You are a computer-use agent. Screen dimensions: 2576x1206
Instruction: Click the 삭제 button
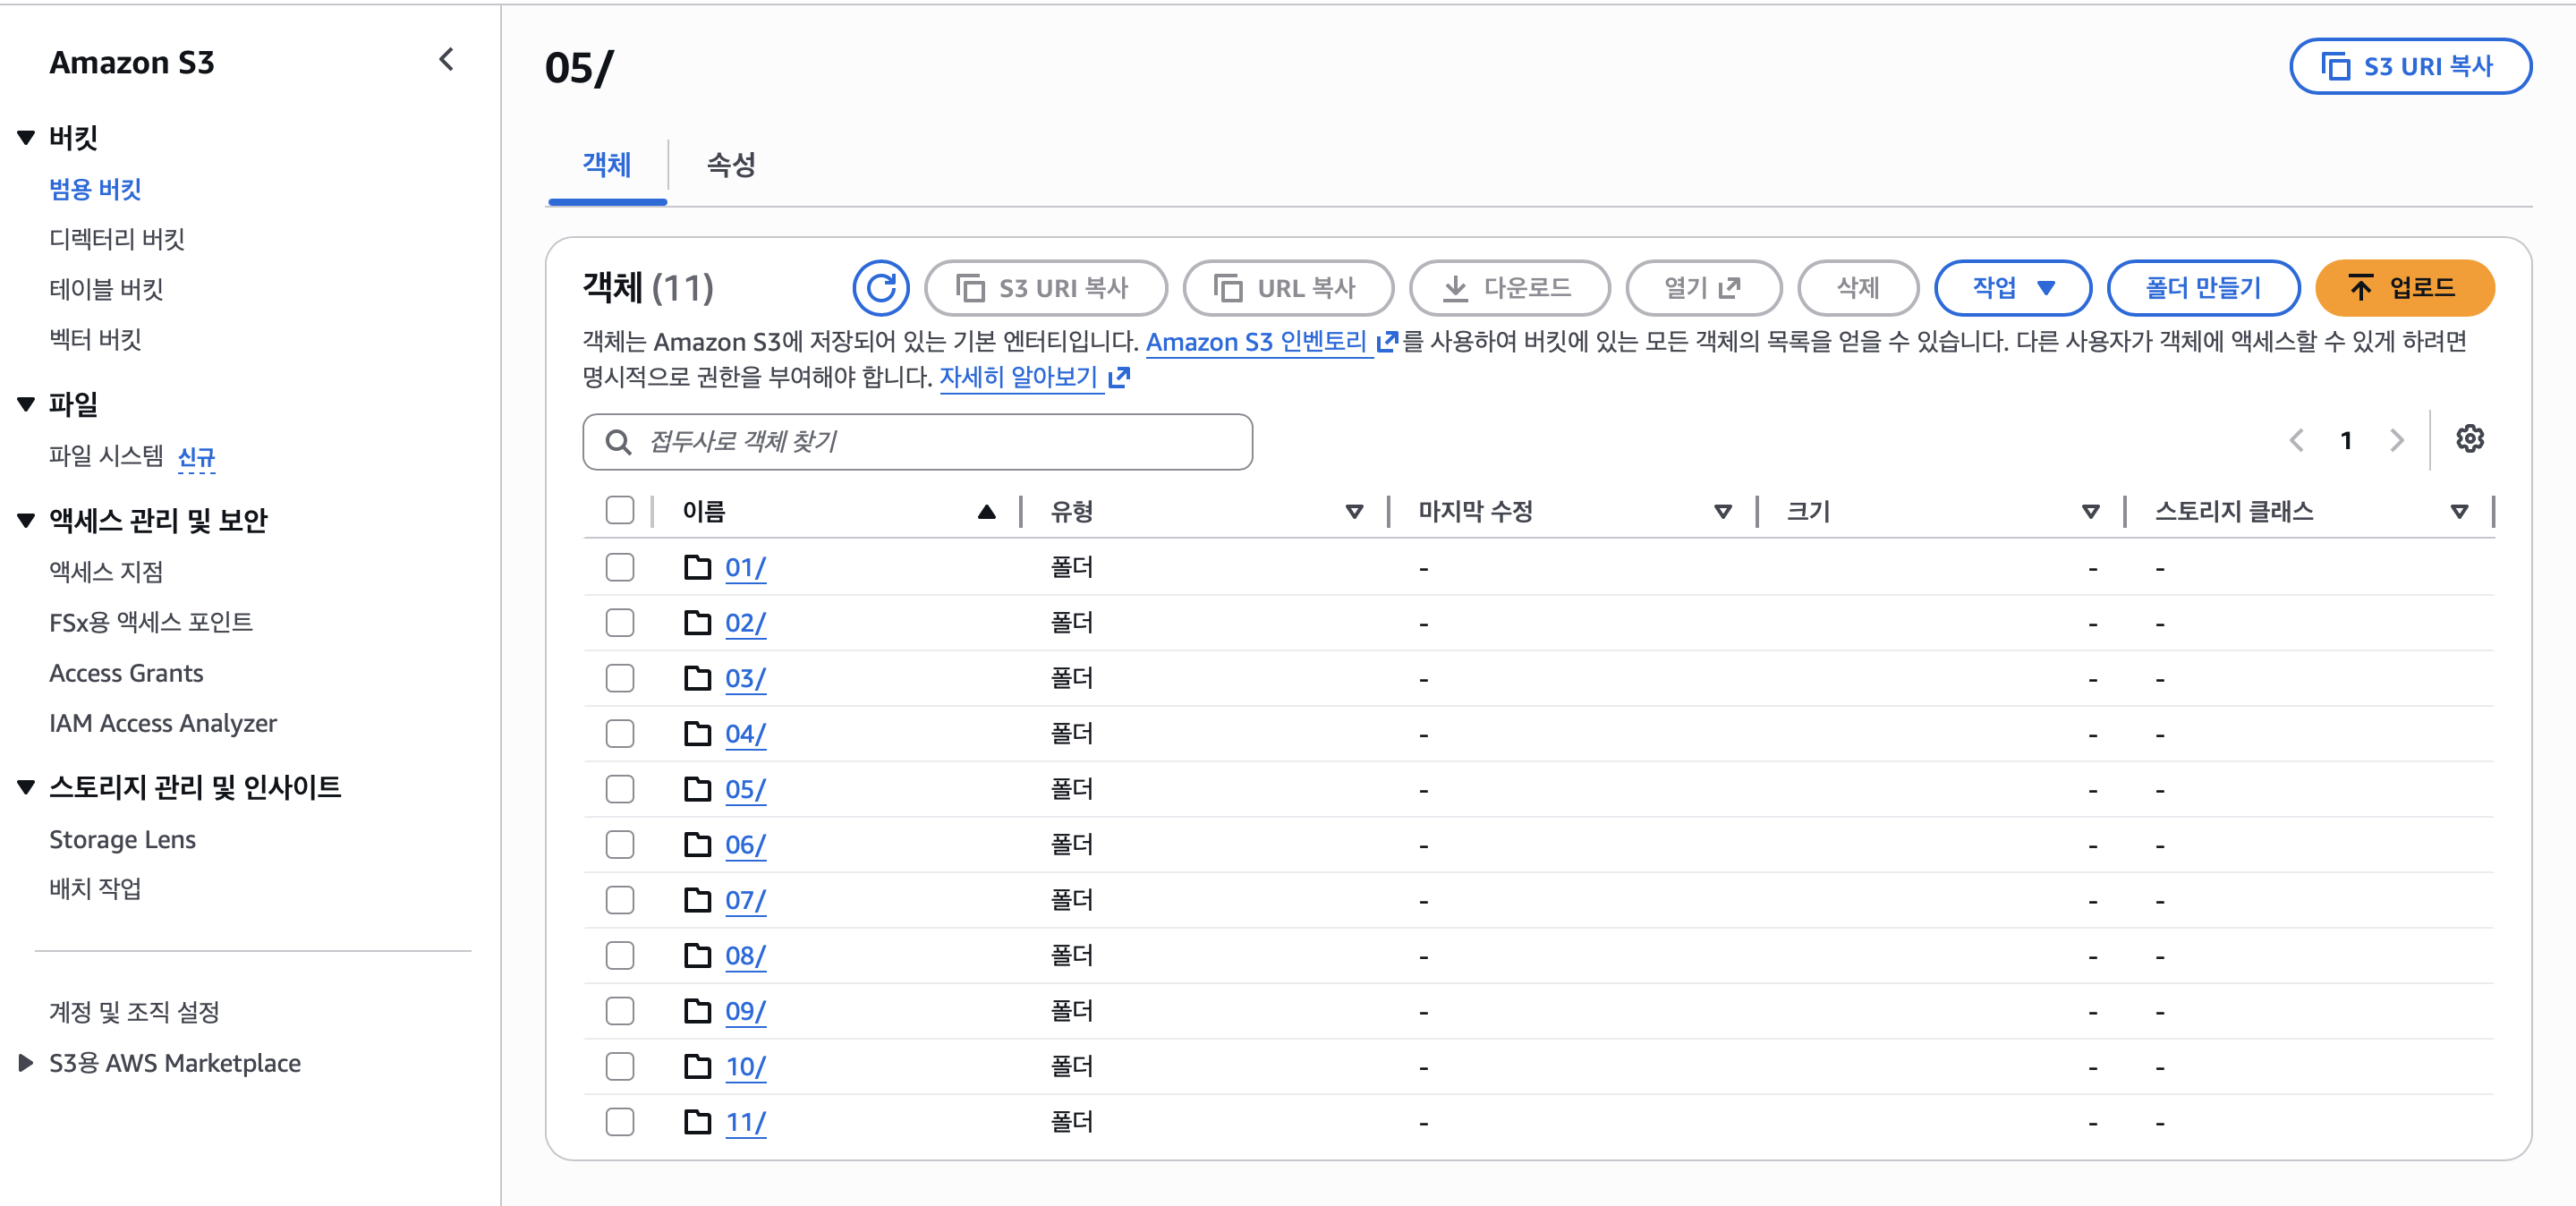[x=1858, y=288]
